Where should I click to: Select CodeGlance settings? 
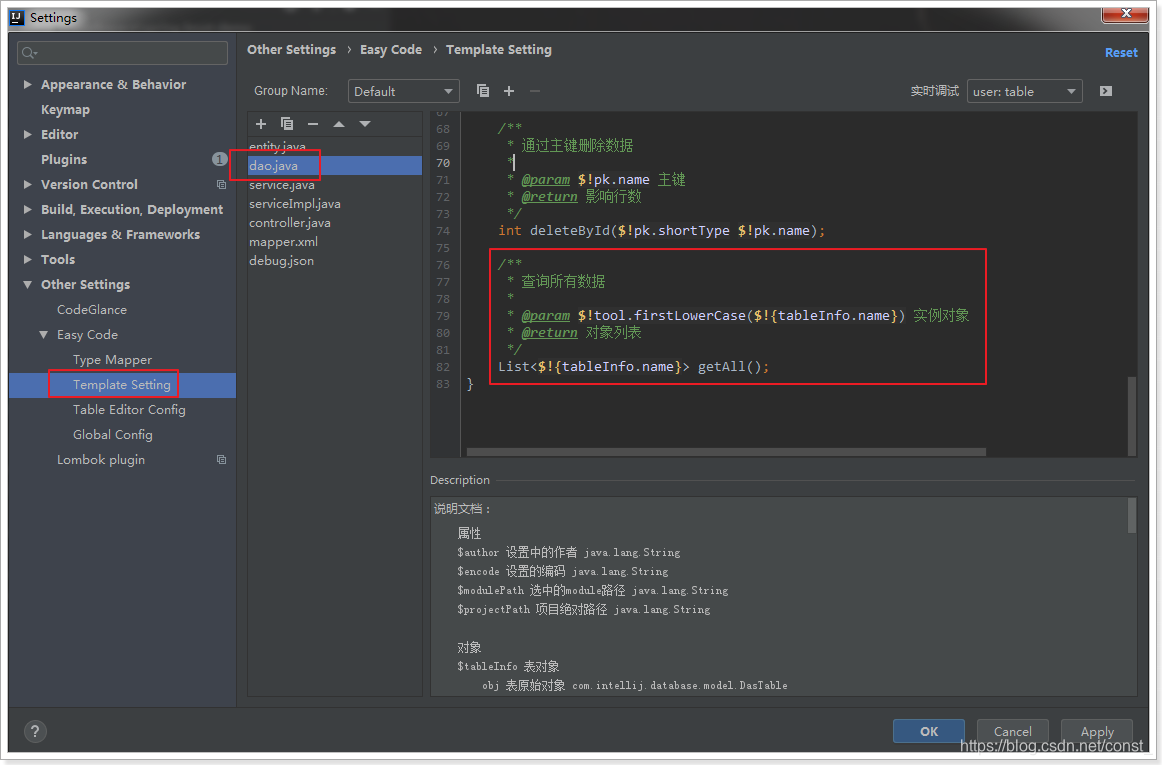[x=92, y=309]
